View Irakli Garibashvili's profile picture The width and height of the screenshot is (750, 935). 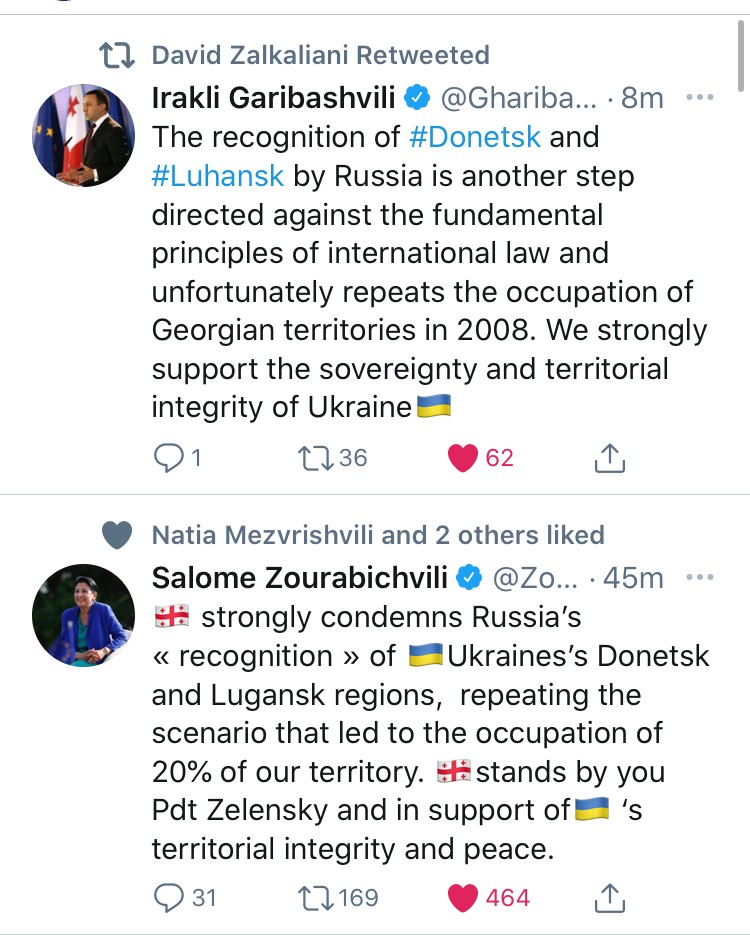tap(84, 135)
